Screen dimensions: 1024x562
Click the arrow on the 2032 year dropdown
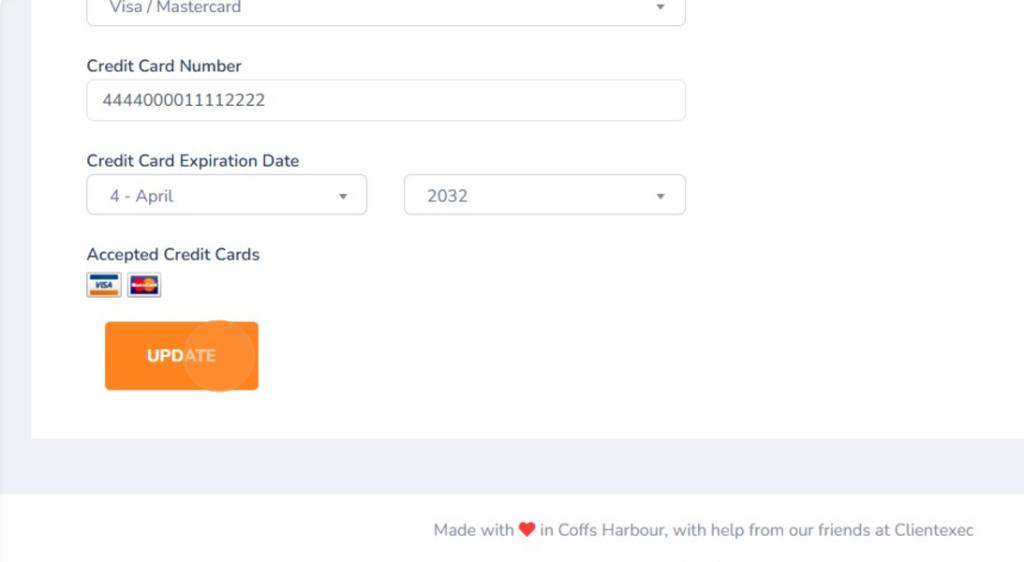[x=660, y=196]
